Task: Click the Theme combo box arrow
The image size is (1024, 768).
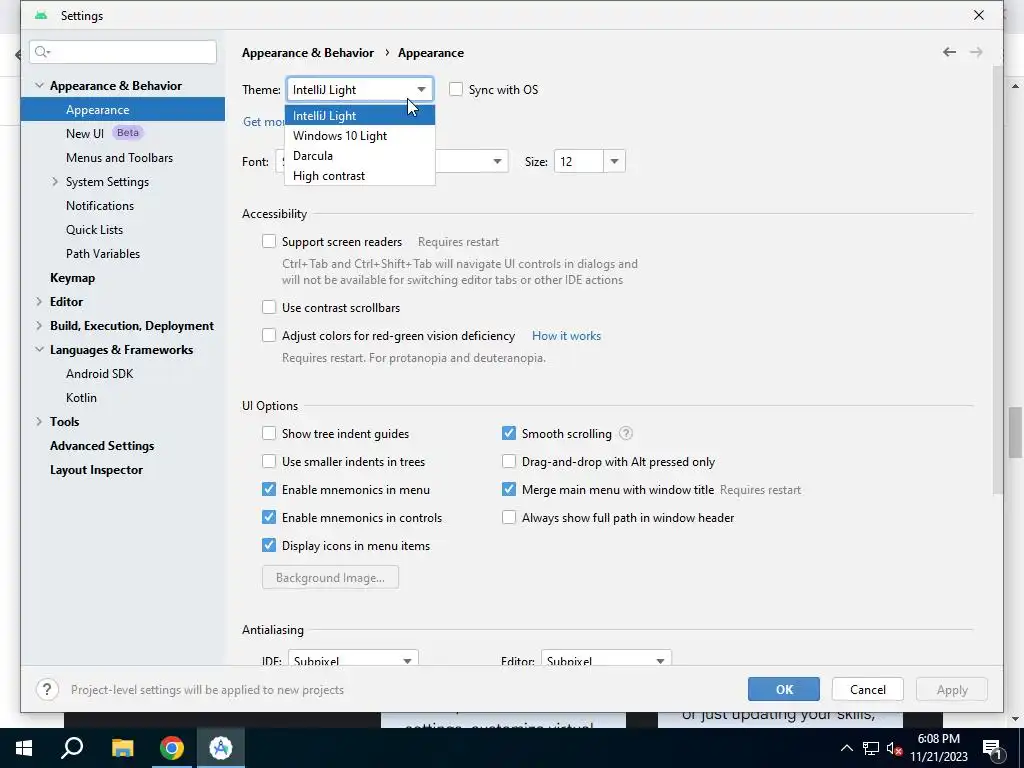Action: pyautogui.click(x=421, y=89)
